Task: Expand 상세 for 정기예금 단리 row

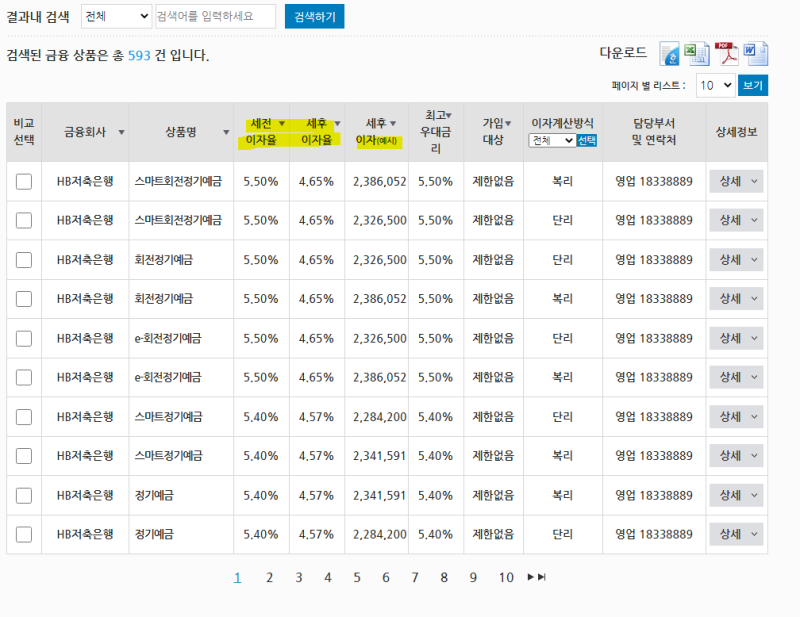Action: click(x=736, y=534)
